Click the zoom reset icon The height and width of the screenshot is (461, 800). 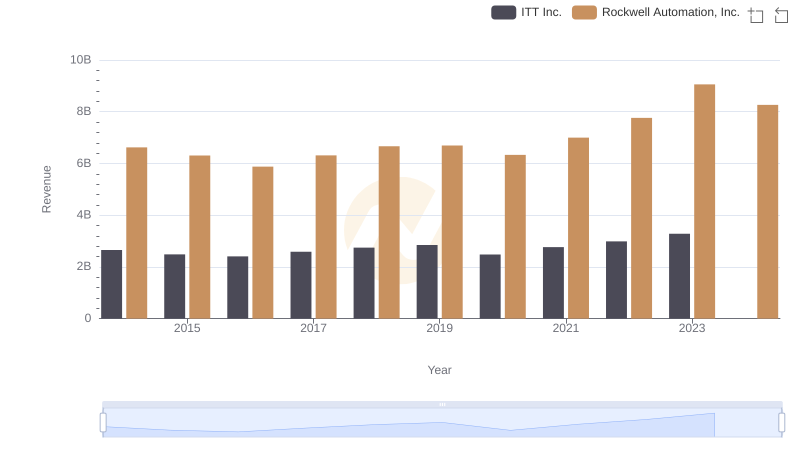coord(782,15)
